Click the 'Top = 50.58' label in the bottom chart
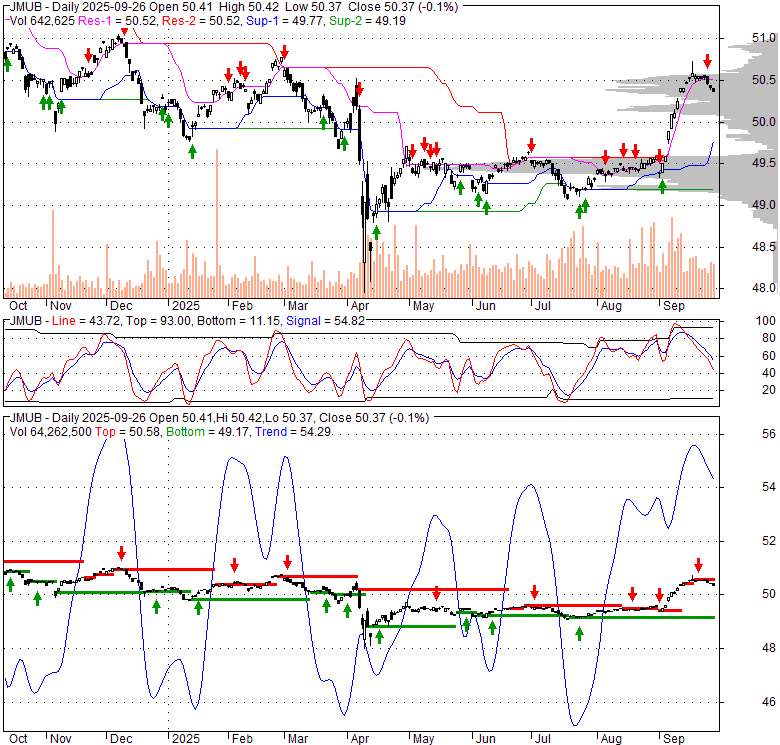Image resolution: width=780 pixels, height=745 pixels. [127, 432]
